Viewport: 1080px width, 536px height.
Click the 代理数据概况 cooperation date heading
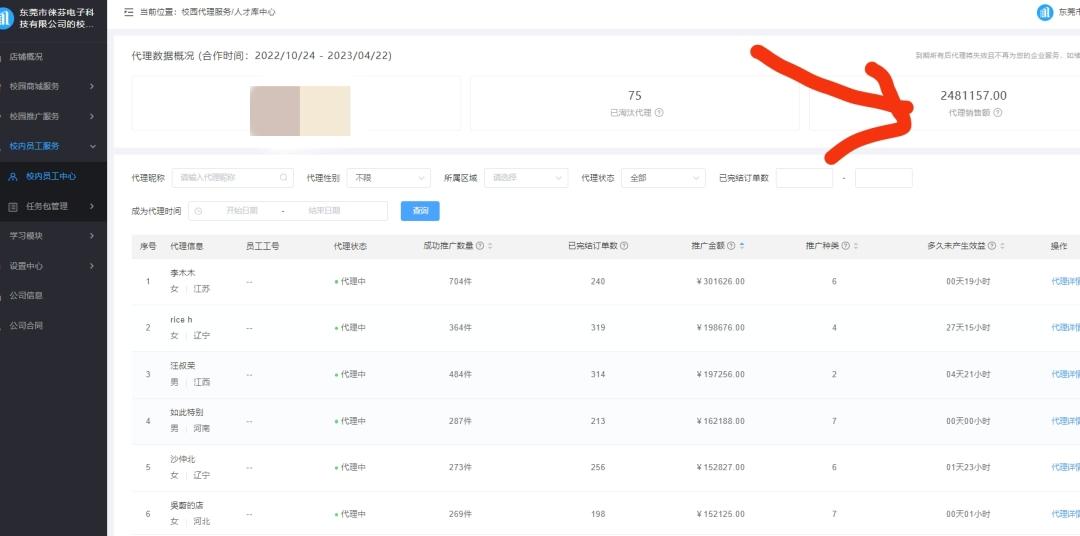(262, 56)
